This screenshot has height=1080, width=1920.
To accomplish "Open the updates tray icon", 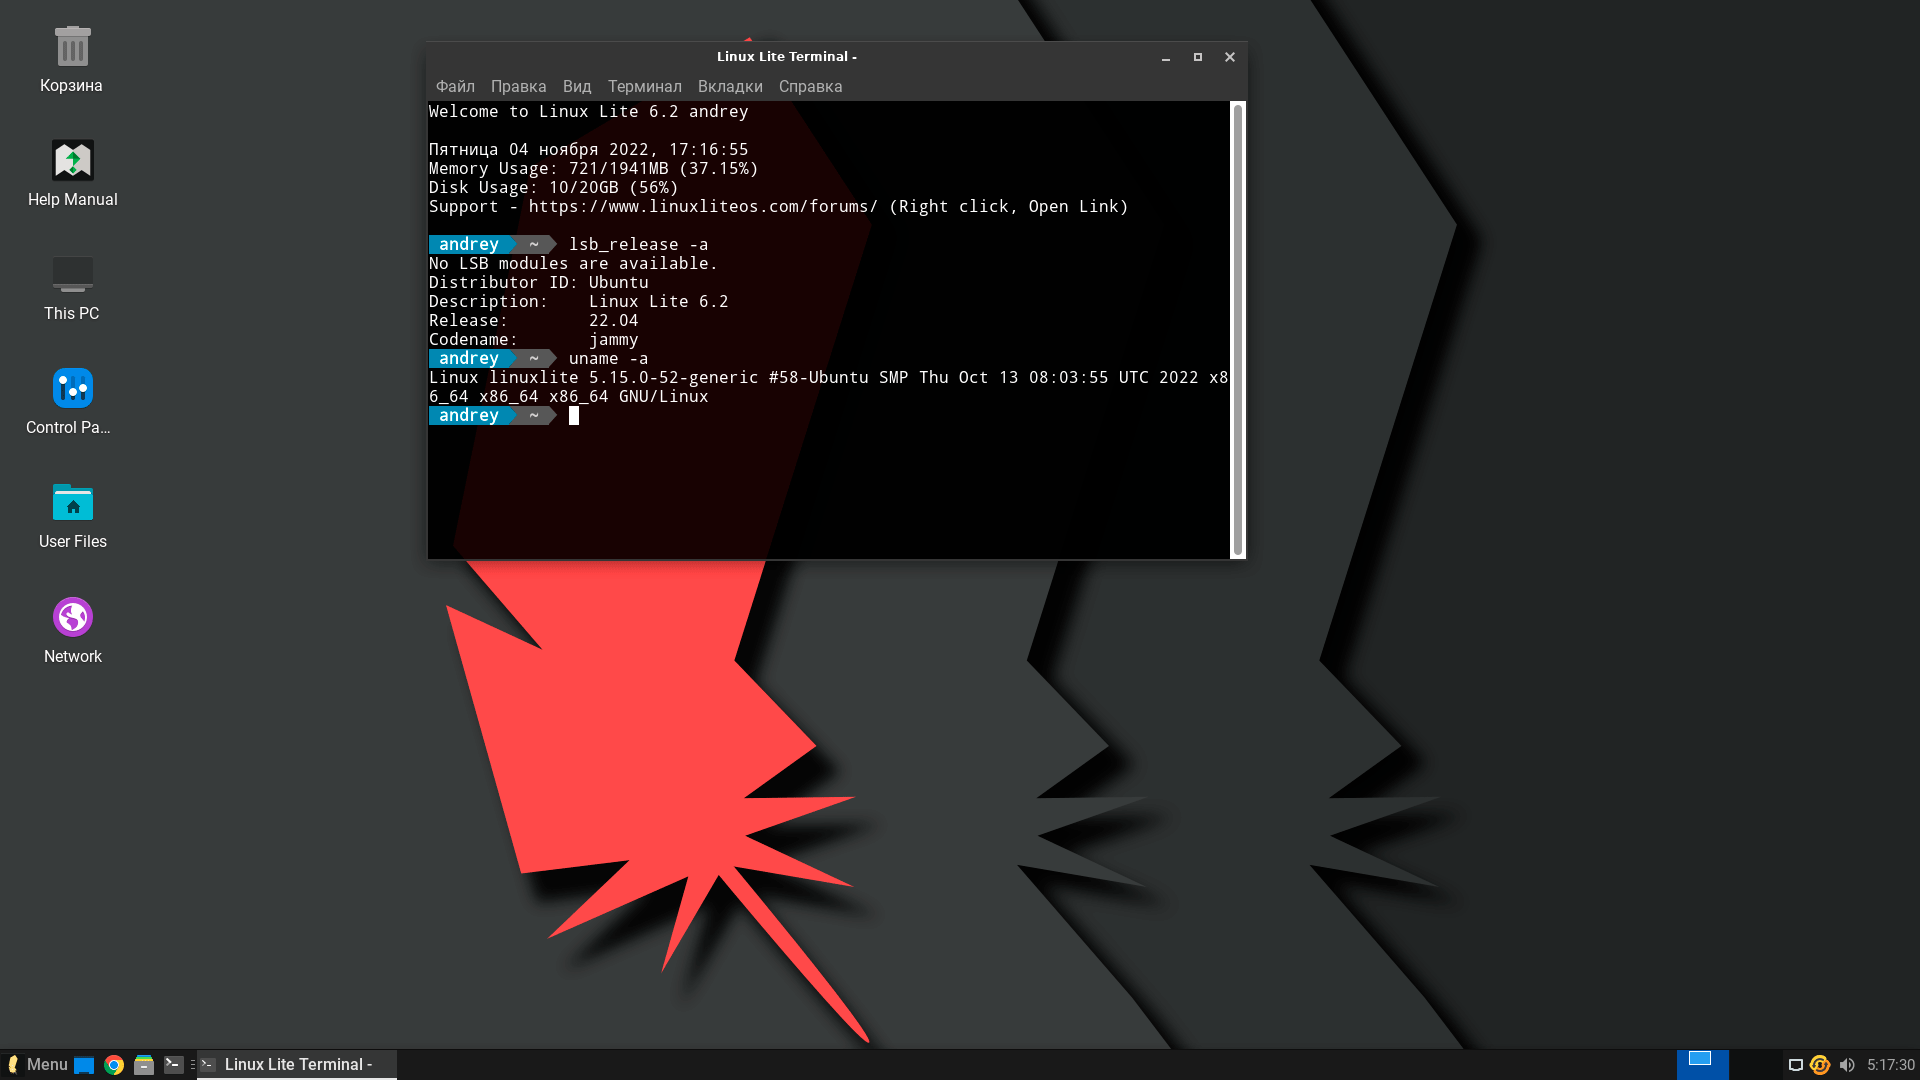I will (x=1820, y=1065).
